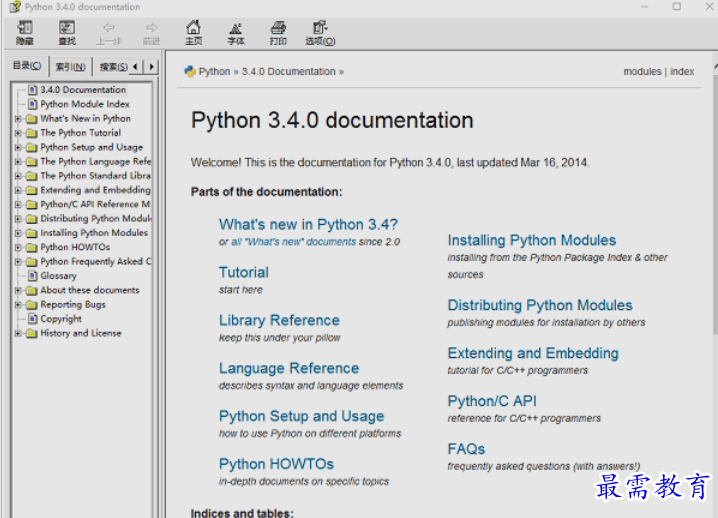Viewport: 718px width, 518px height.
Task: Expand Extending and Embedding tree node
Action: click(18, 190)
